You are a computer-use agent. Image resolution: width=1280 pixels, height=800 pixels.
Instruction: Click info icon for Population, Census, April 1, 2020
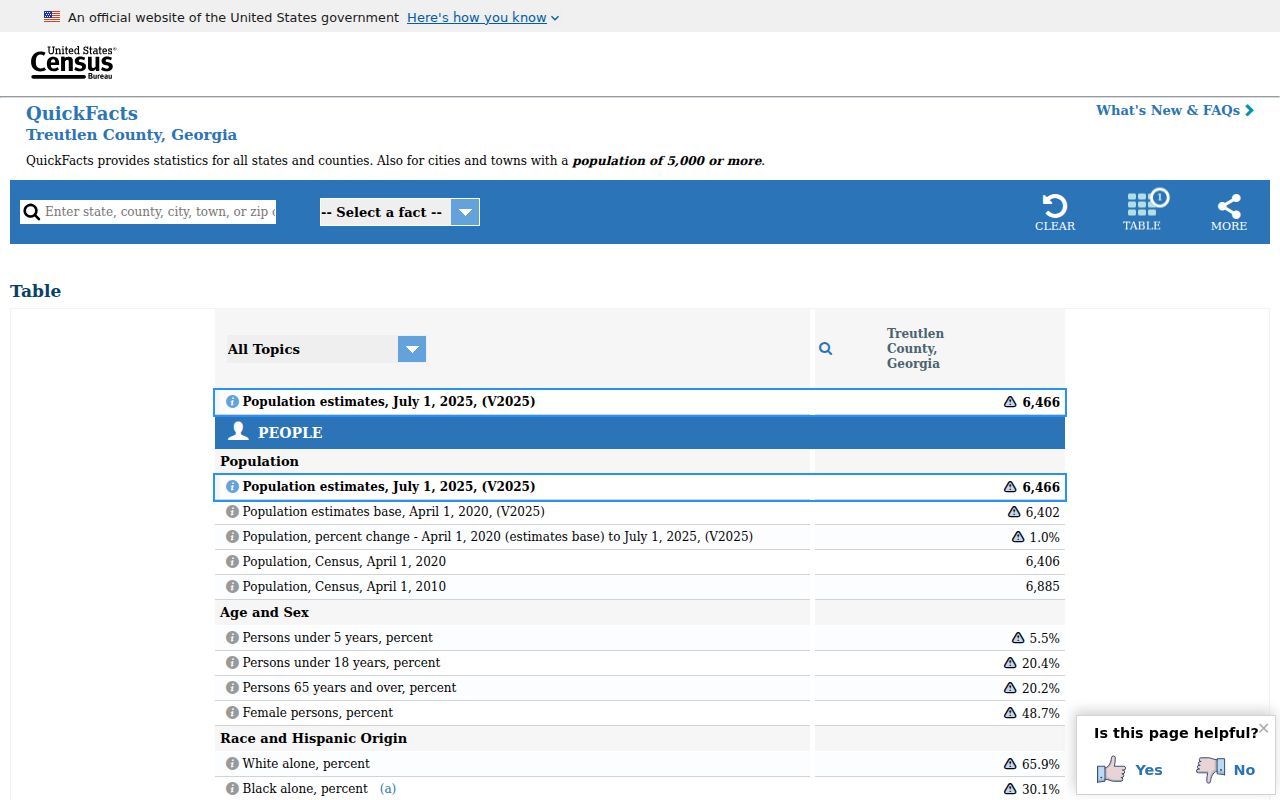coord(232,562)
